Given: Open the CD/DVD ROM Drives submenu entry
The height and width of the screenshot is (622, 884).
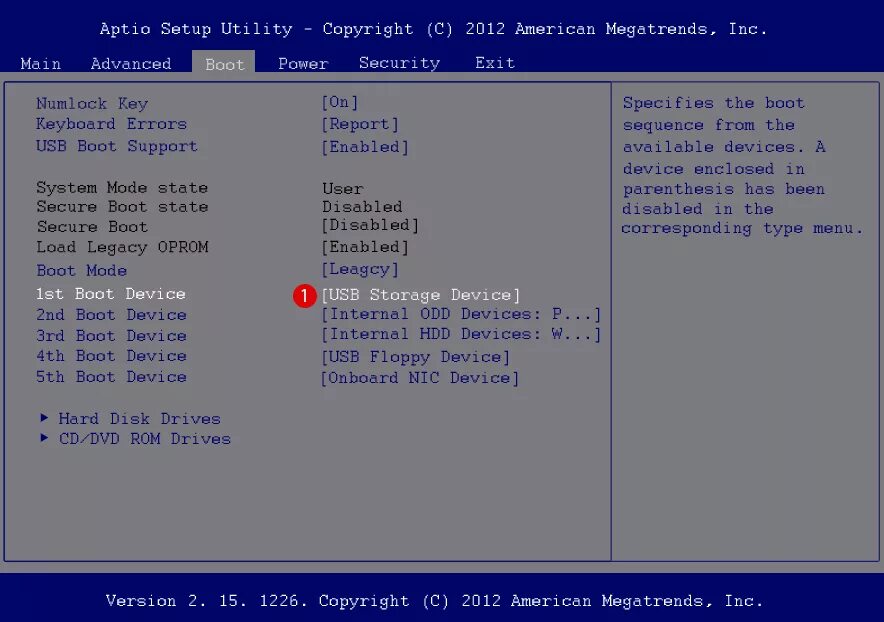Looking at the screenshot, I should point(145,439).
